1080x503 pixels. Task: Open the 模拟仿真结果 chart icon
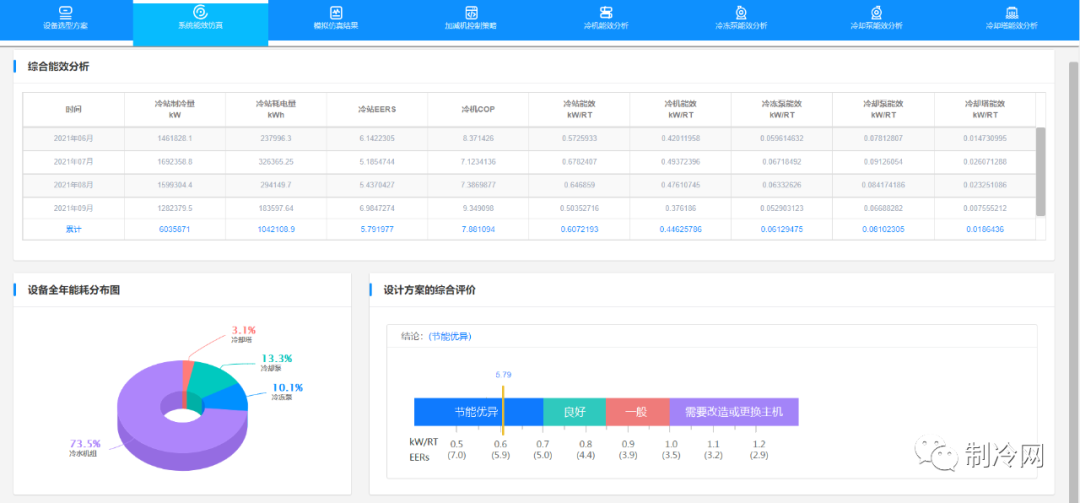pyautogui.click(x=335, y=12)
